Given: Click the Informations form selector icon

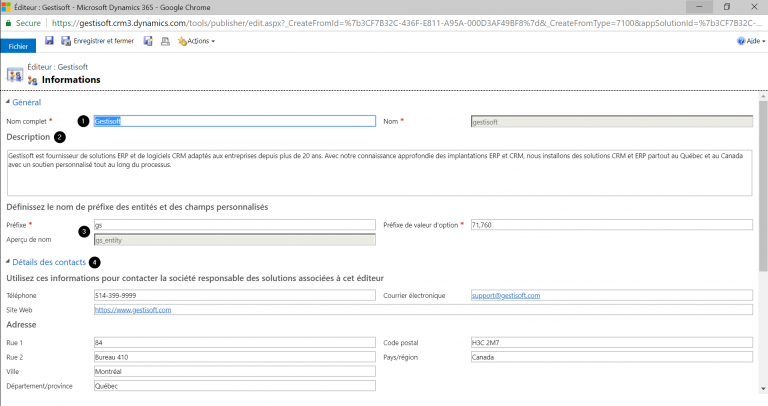Looking at the screenshot, I should [33, 80].
